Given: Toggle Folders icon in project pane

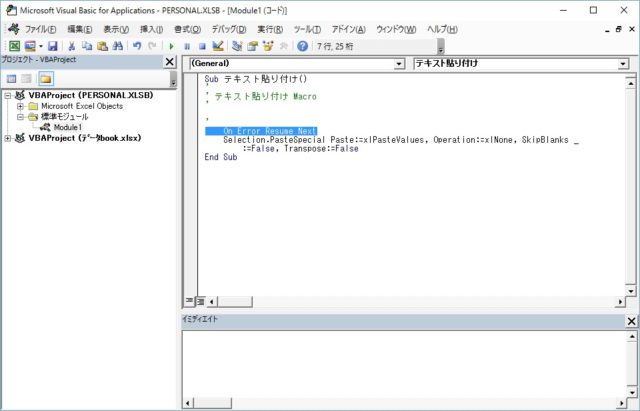Looking at the screenshot, I should [46, 78].
